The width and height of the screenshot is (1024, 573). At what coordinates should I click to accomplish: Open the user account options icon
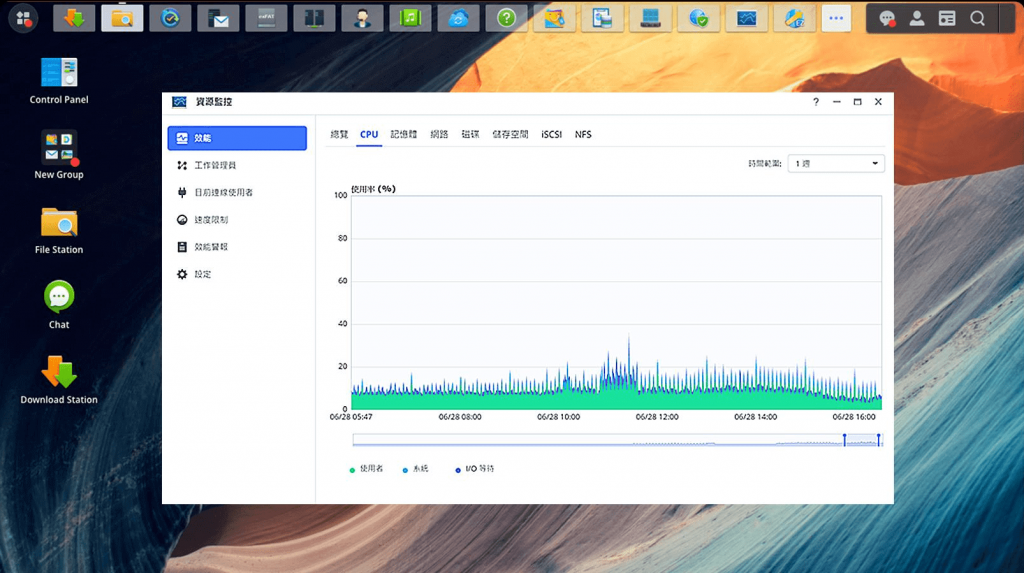(x=916, y=18)
